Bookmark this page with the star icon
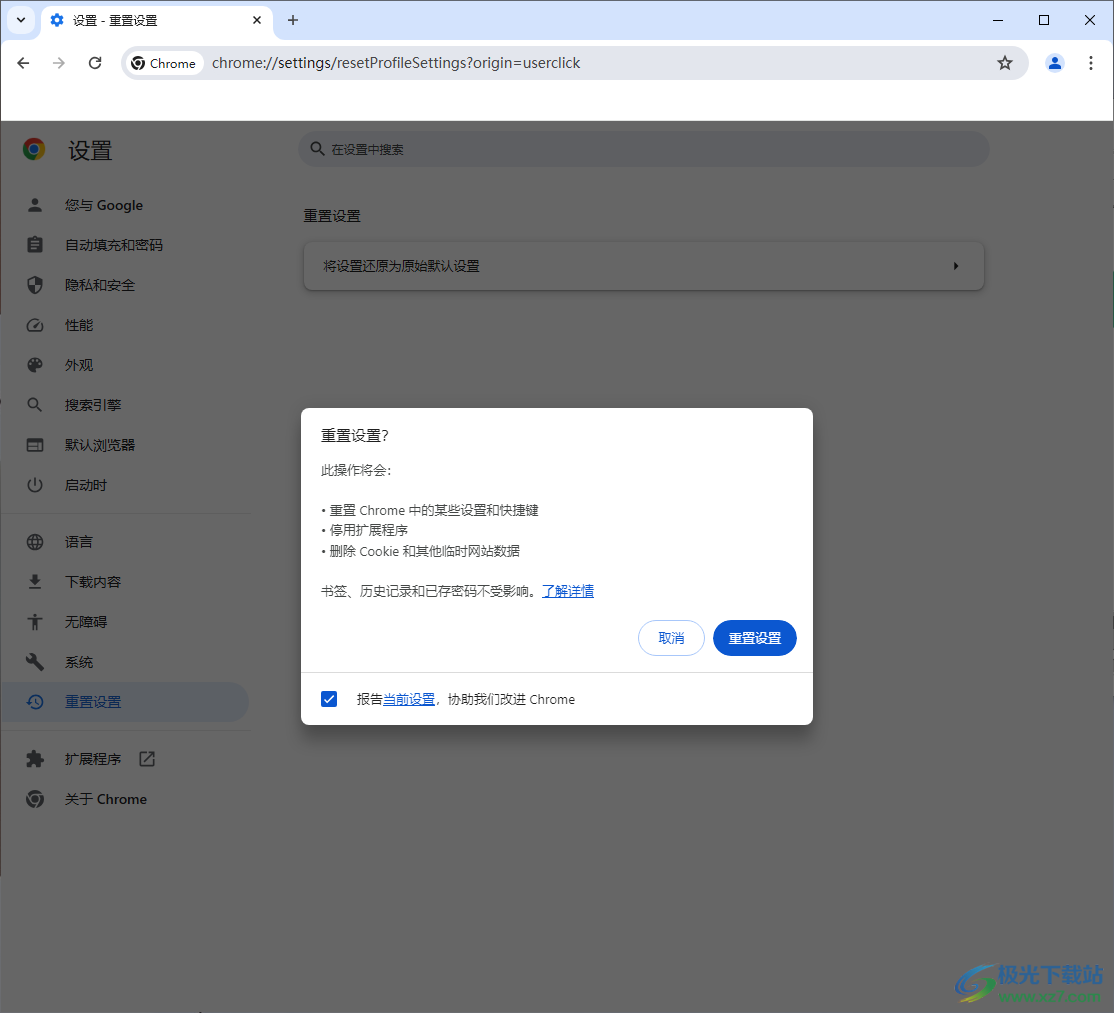Image resolution: width=1114 pixels, height=1013 pixels. pos(1005,63)
